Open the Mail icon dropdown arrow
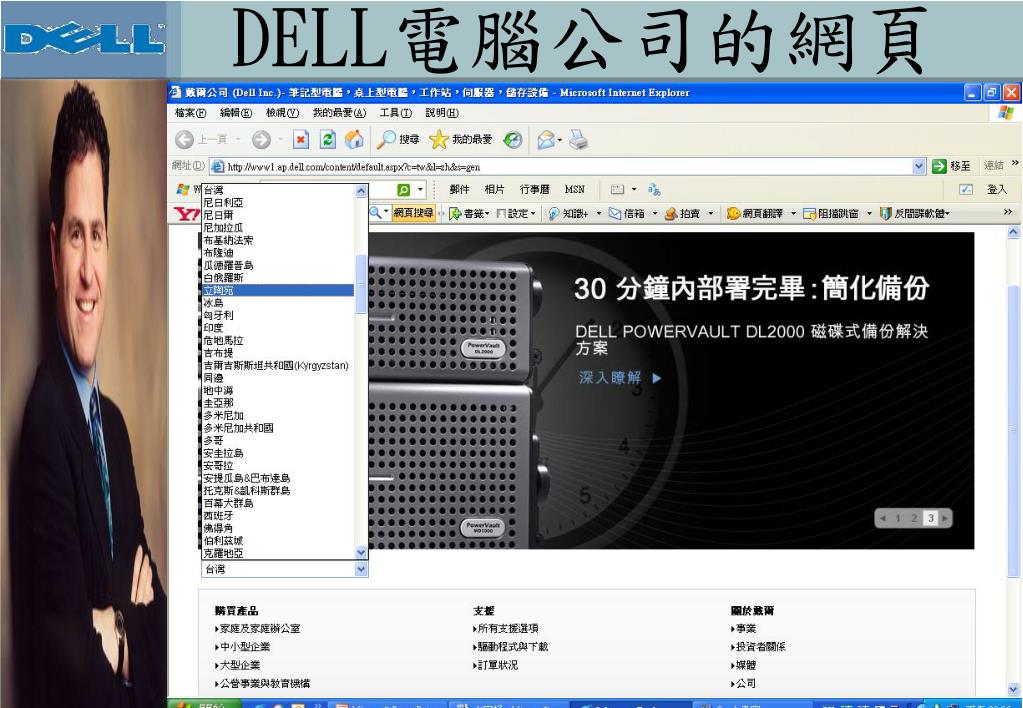The height and width of the screenshot is (708, 1023). click(x=560, y=140)
